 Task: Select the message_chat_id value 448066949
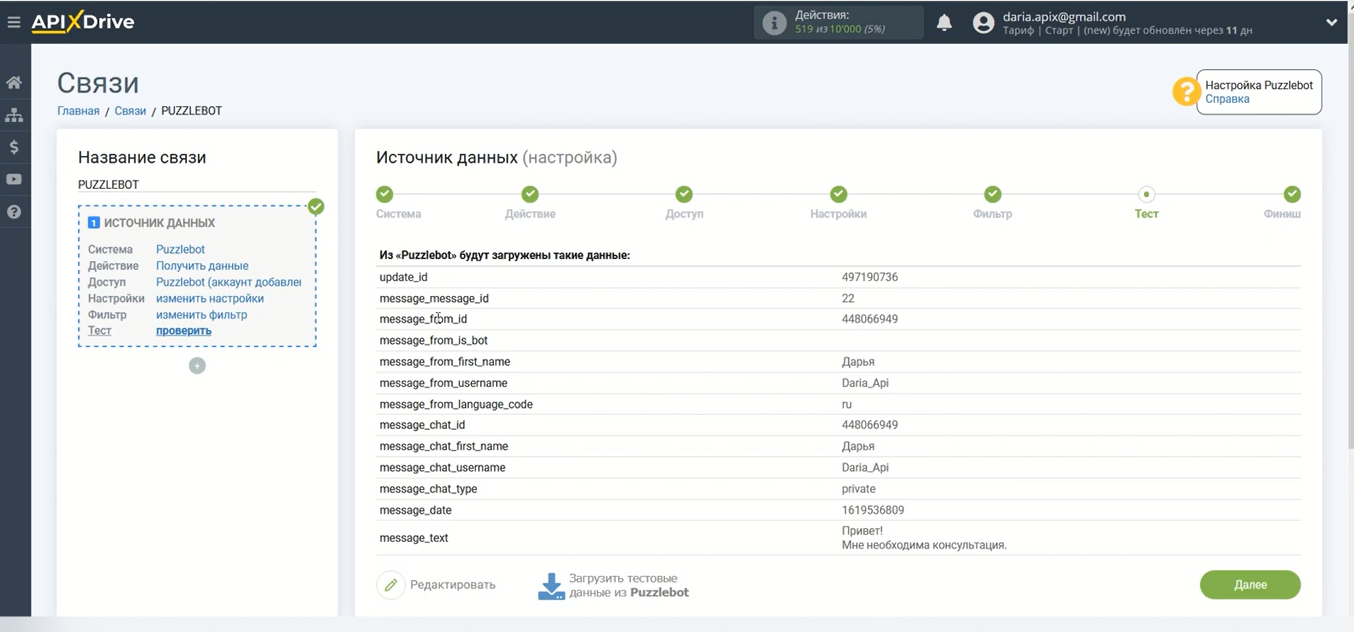coord(870,425)
